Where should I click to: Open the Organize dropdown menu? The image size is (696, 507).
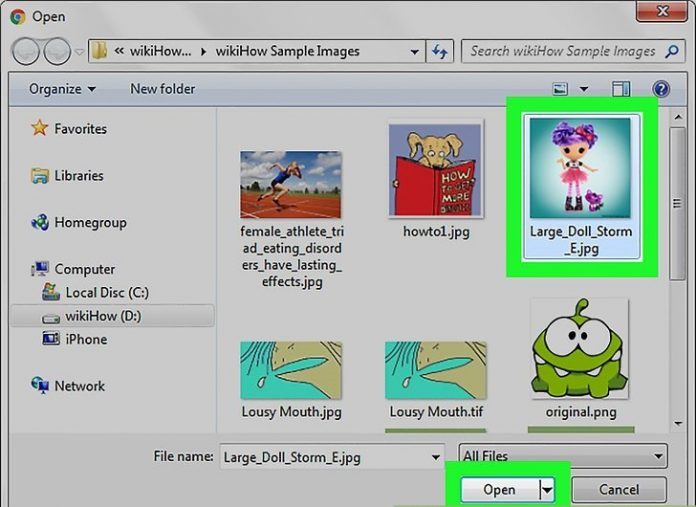pyautogui.click(x=62, y=89)
